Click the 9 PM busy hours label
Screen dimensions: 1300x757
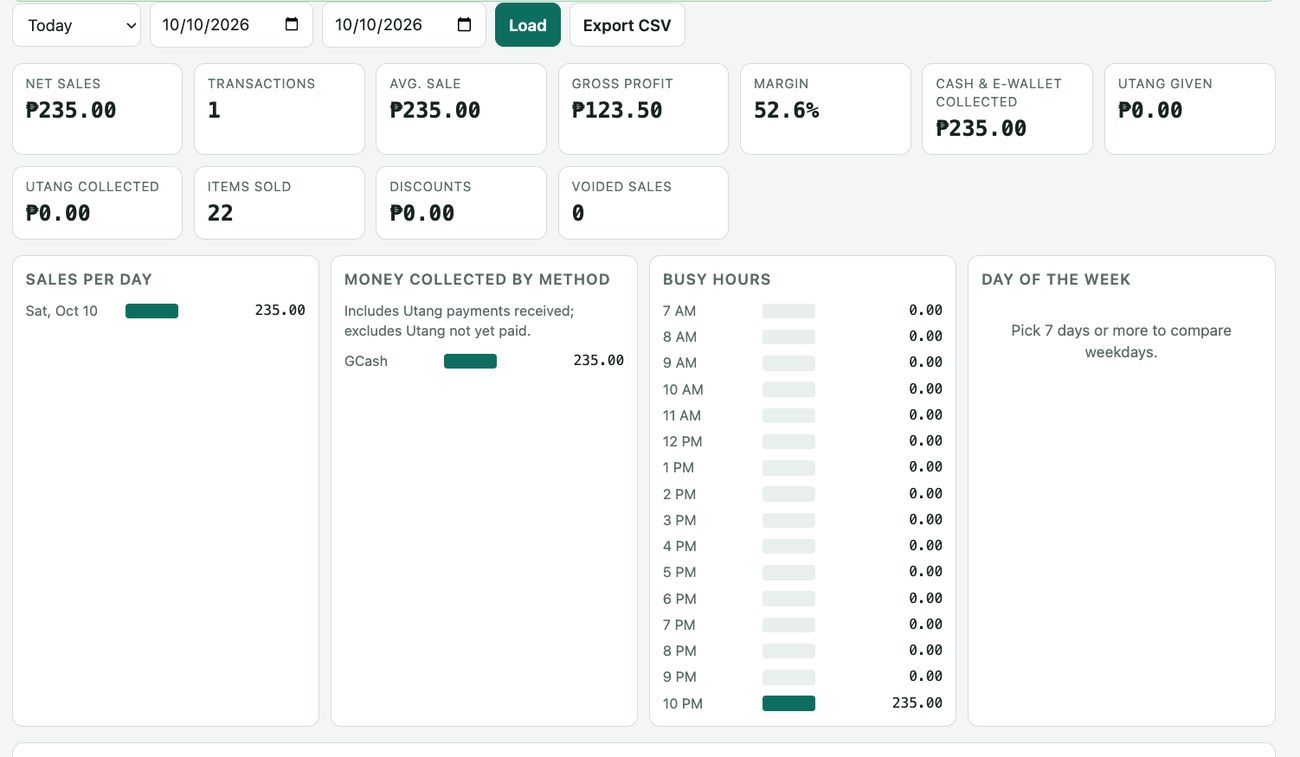[x=680, y=677]
